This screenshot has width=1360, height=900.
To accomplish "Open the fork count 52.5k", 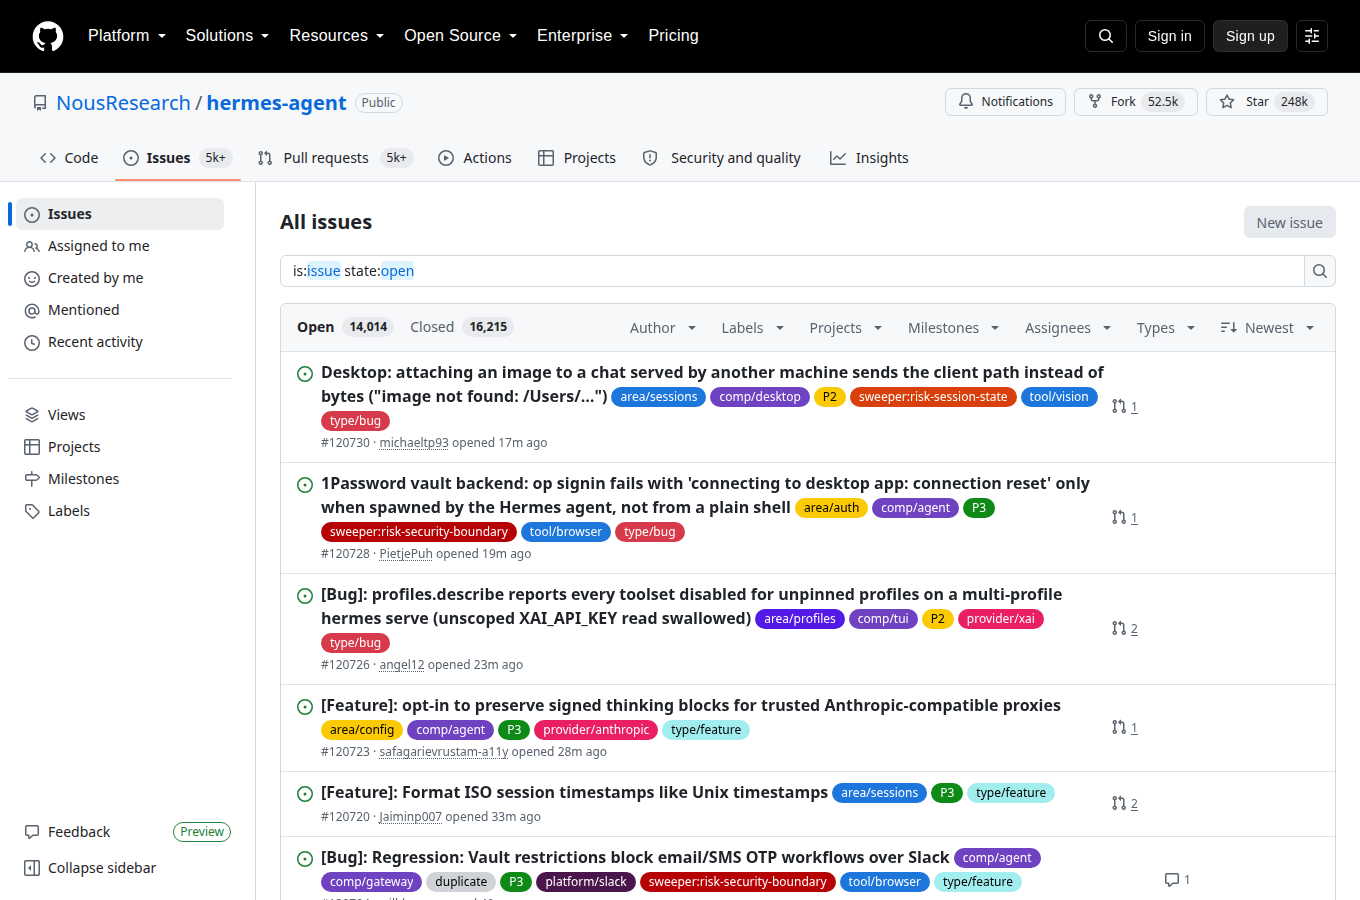I will (1163, 102).
